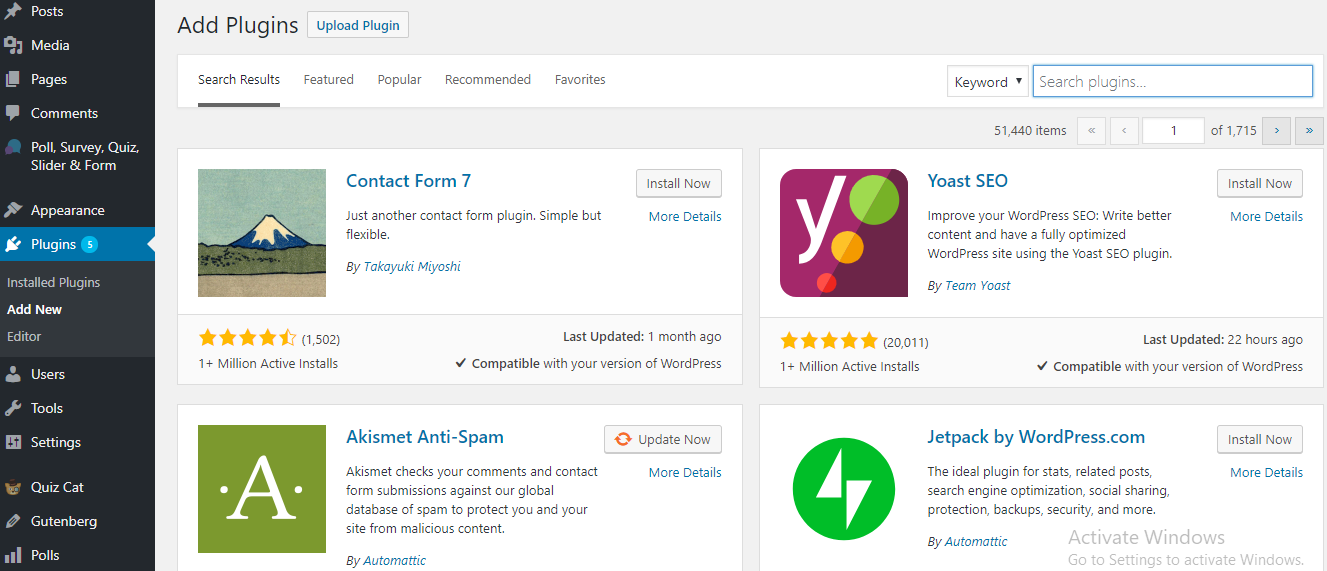1327x571 pixels.
Task: Click the Quiz Cat icon
Action: (13, 487)
